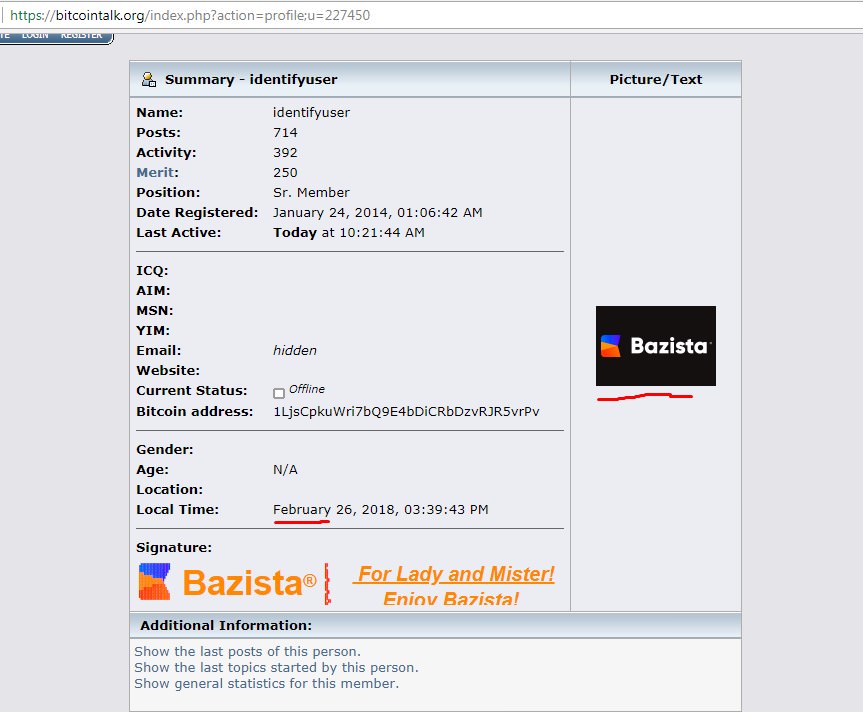Click the activity value 392
This screenshot has height=712, width=863.
coord(285,152)
